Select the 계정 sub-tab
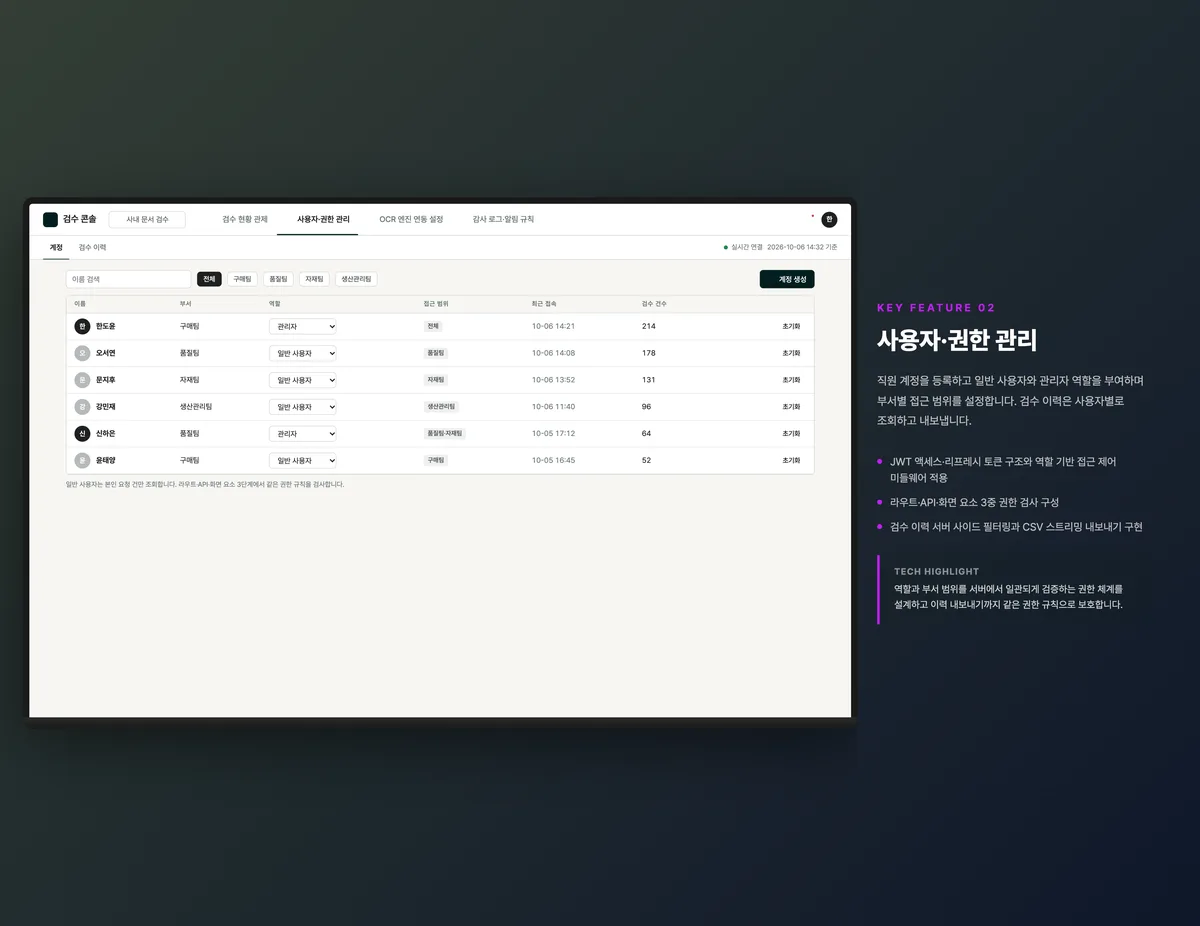This screenshot has width=1200, height=926. [57, 247]
